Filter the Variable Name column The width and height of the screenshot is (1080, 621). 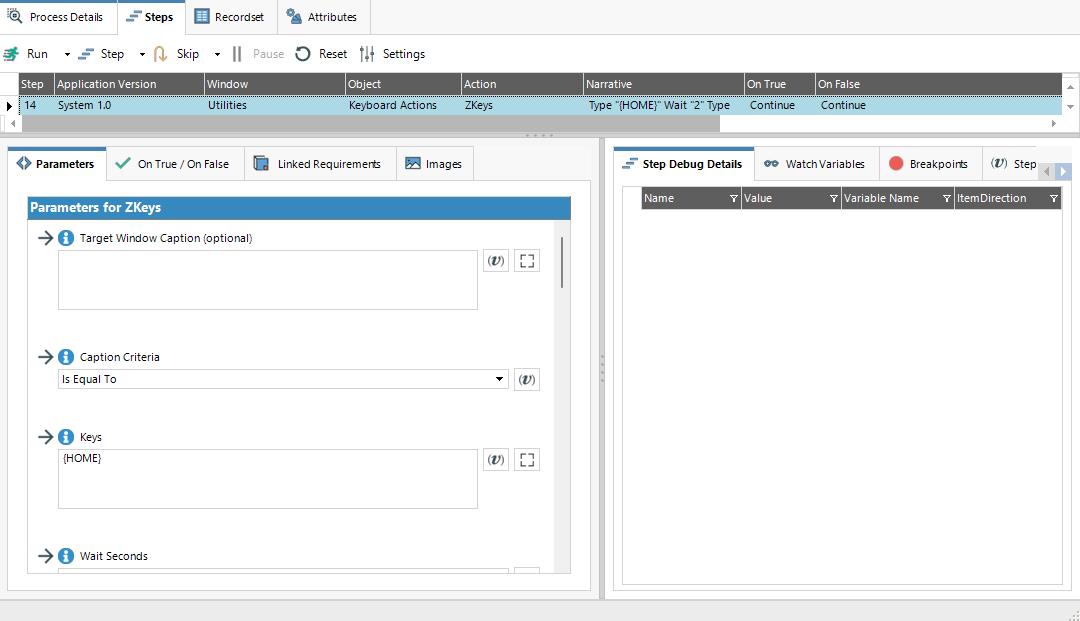(x=946, y=199)
